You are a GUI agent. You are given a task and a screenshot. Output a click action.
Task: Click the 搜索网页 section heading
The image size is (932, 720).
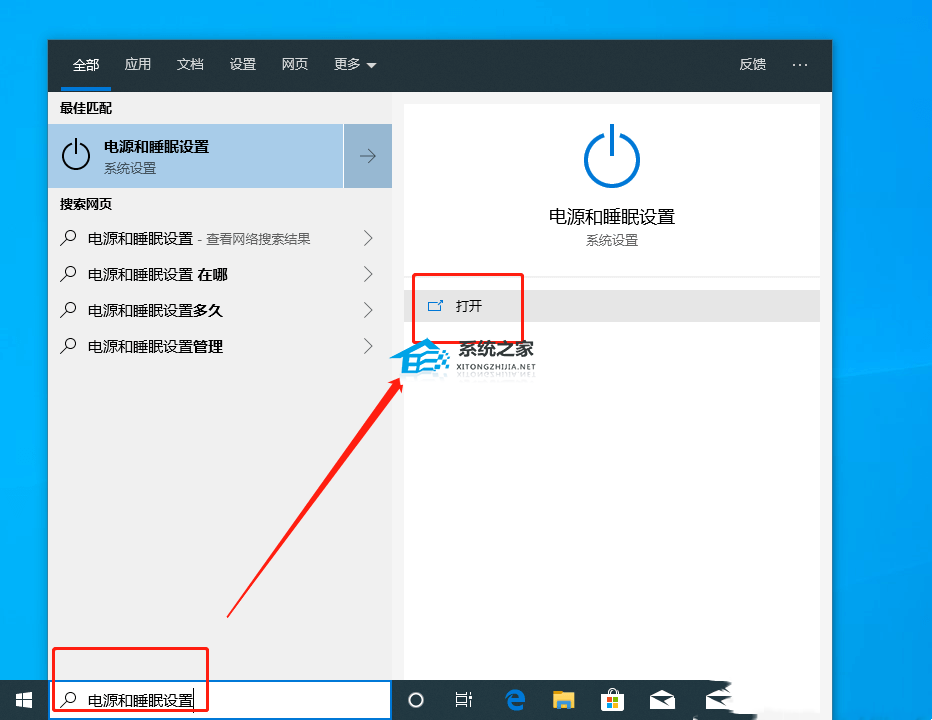(86, 204)
